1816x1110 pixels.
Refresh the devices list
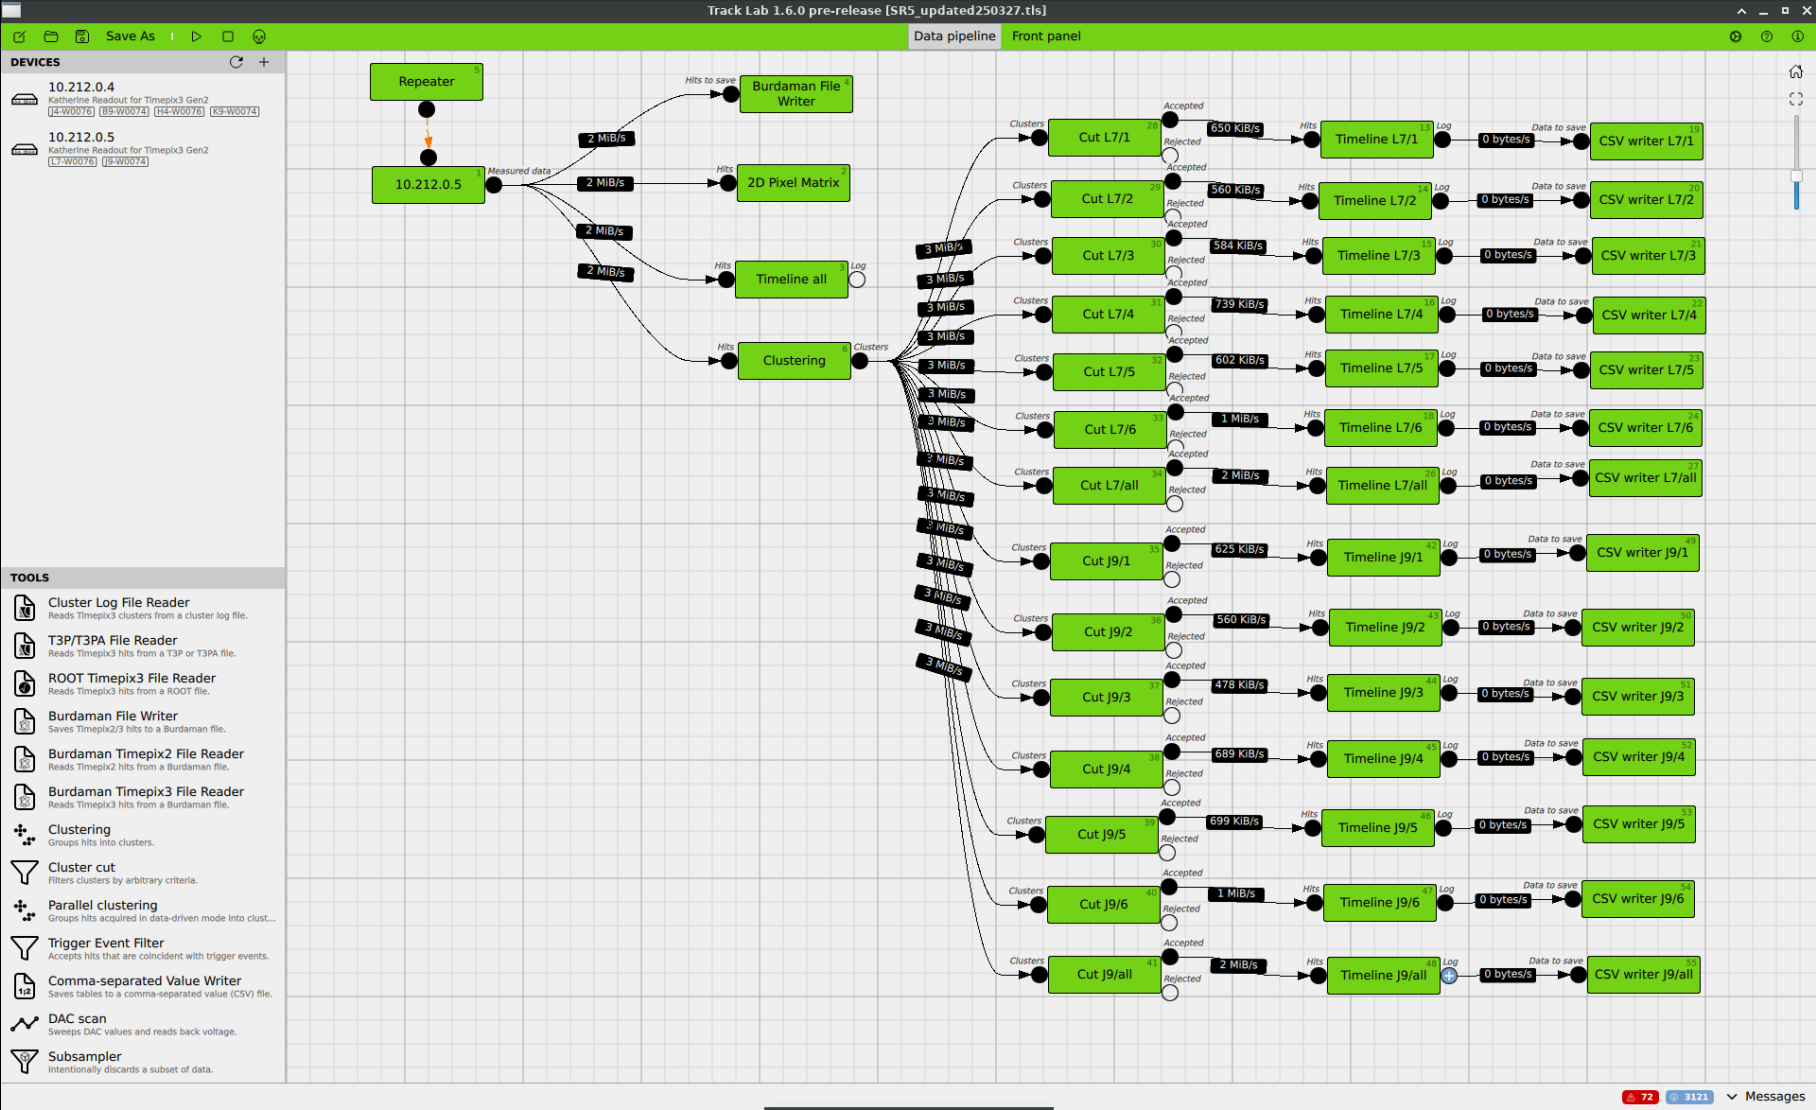[236, 62]
